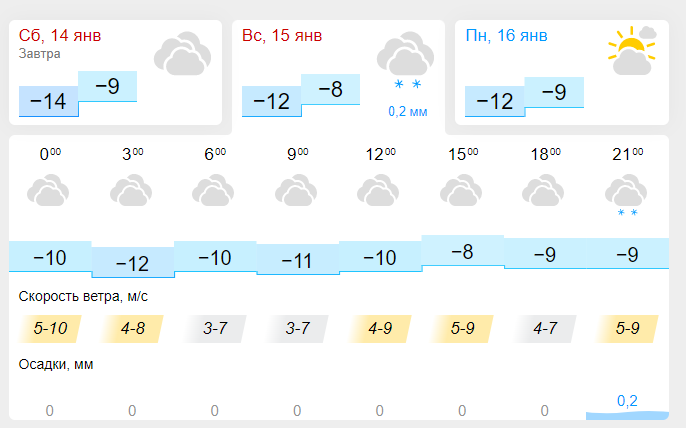This screenshot has width=686, height=428.
Task: Select the Сб, 14 янв day tab
Action: pos(61,36)
